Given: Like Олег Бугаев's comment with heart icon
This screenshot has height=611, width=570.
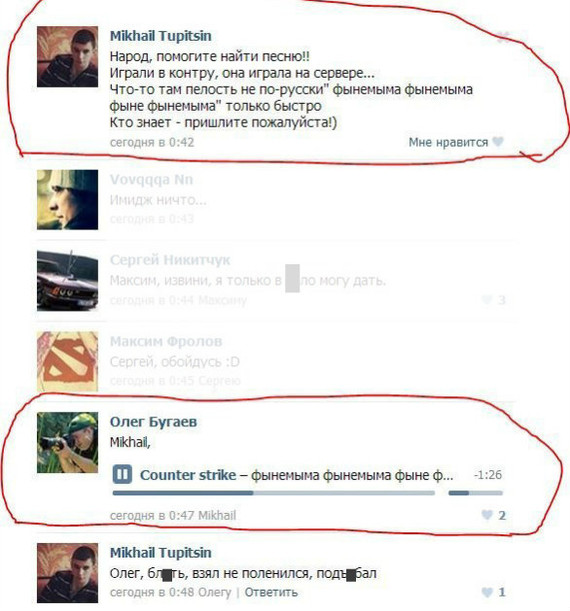Looking at the screenshot, I should click(487, 515).
